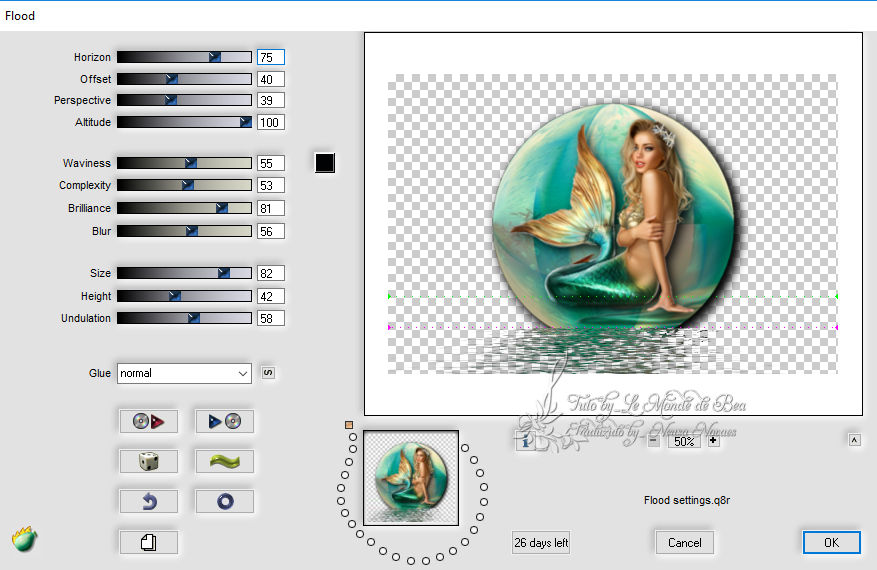Viewport: 877px width, 570px height.
Task: Click the Brilliance slider
Action: pos(184,208)
